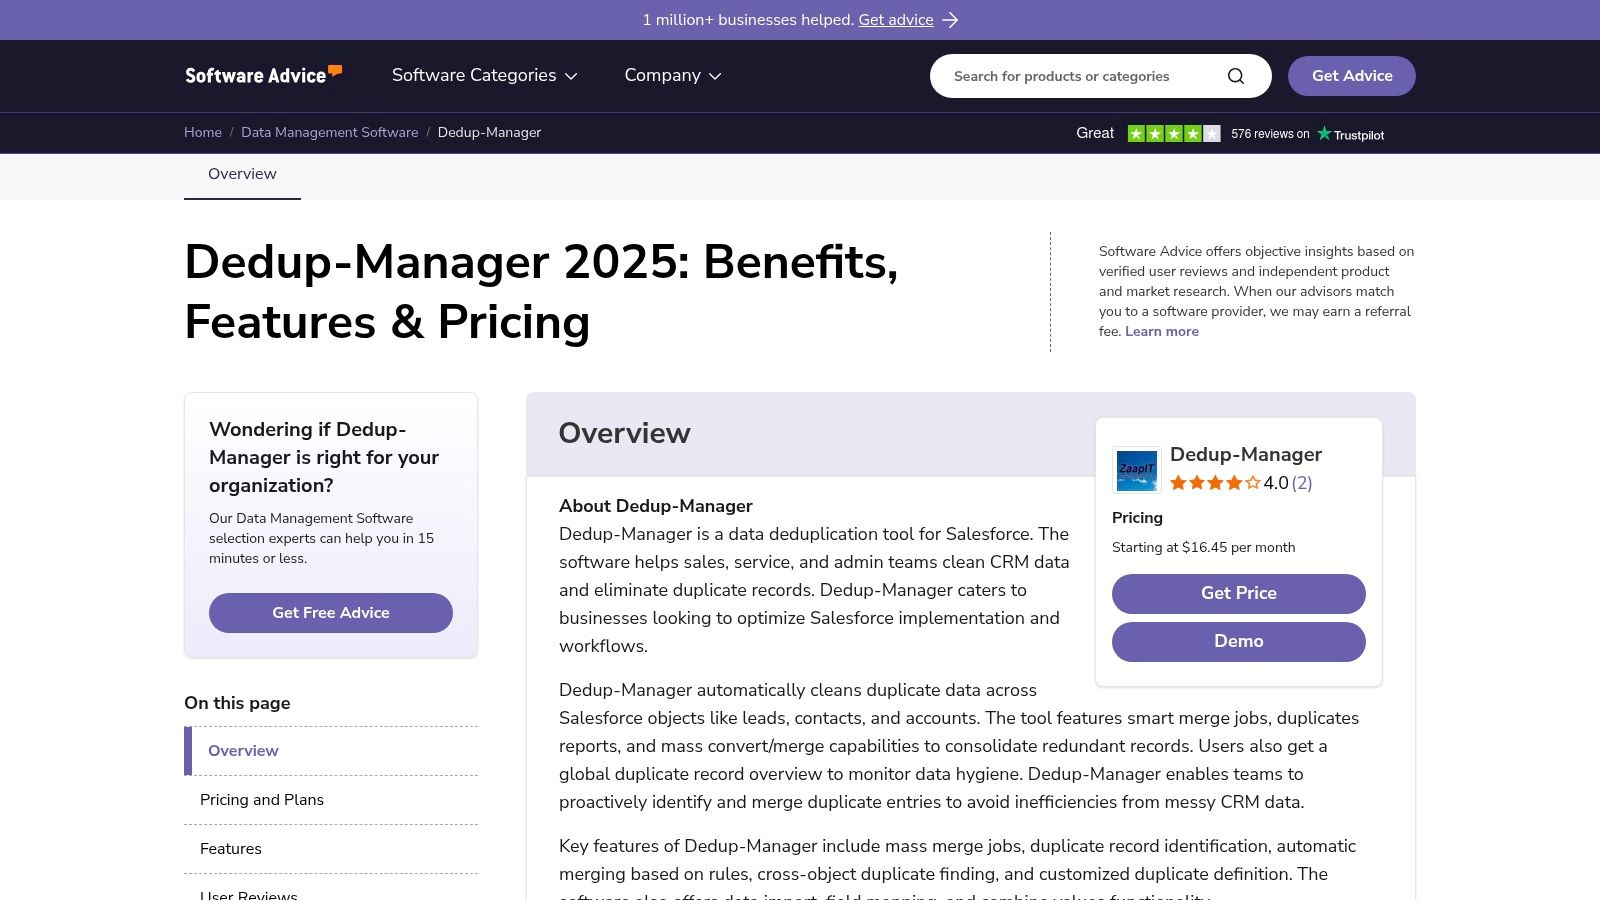
Task: Expand the Company dropdown menu
Action: click(673, 75)
